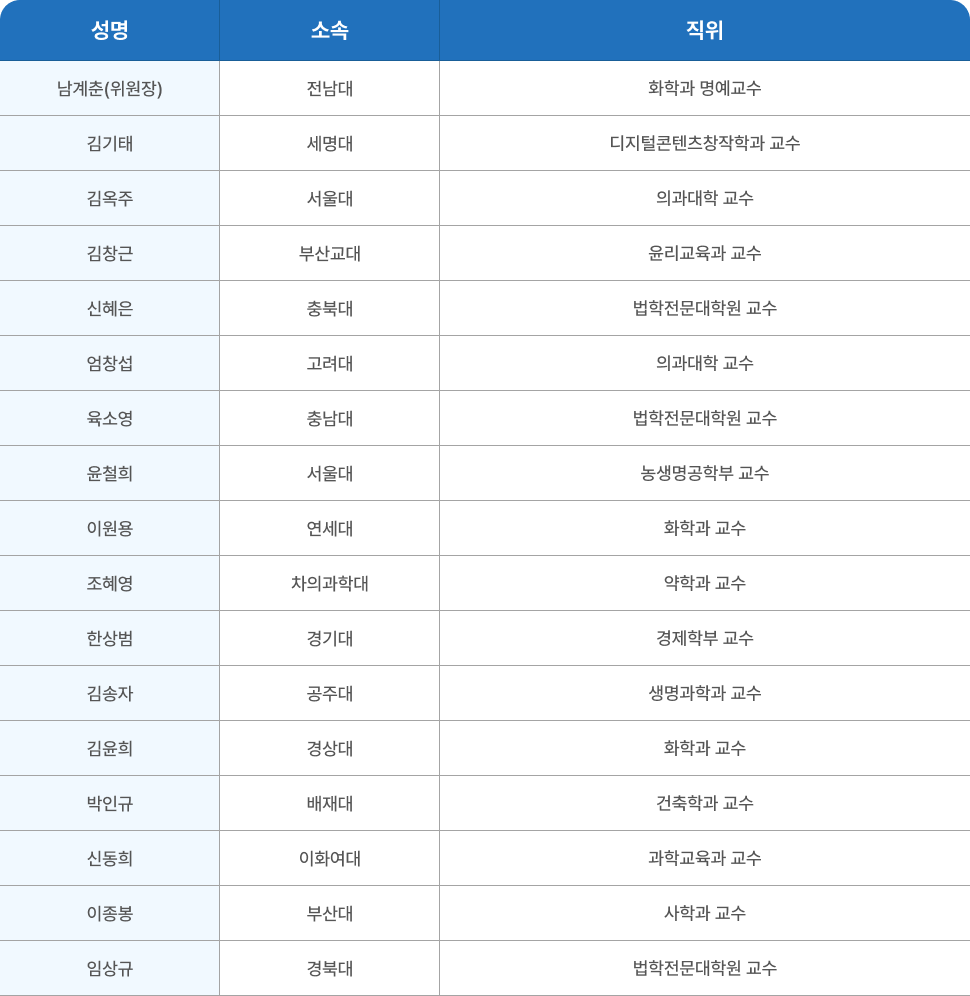Select the 연세대 affiliation cell

(329, 528)
